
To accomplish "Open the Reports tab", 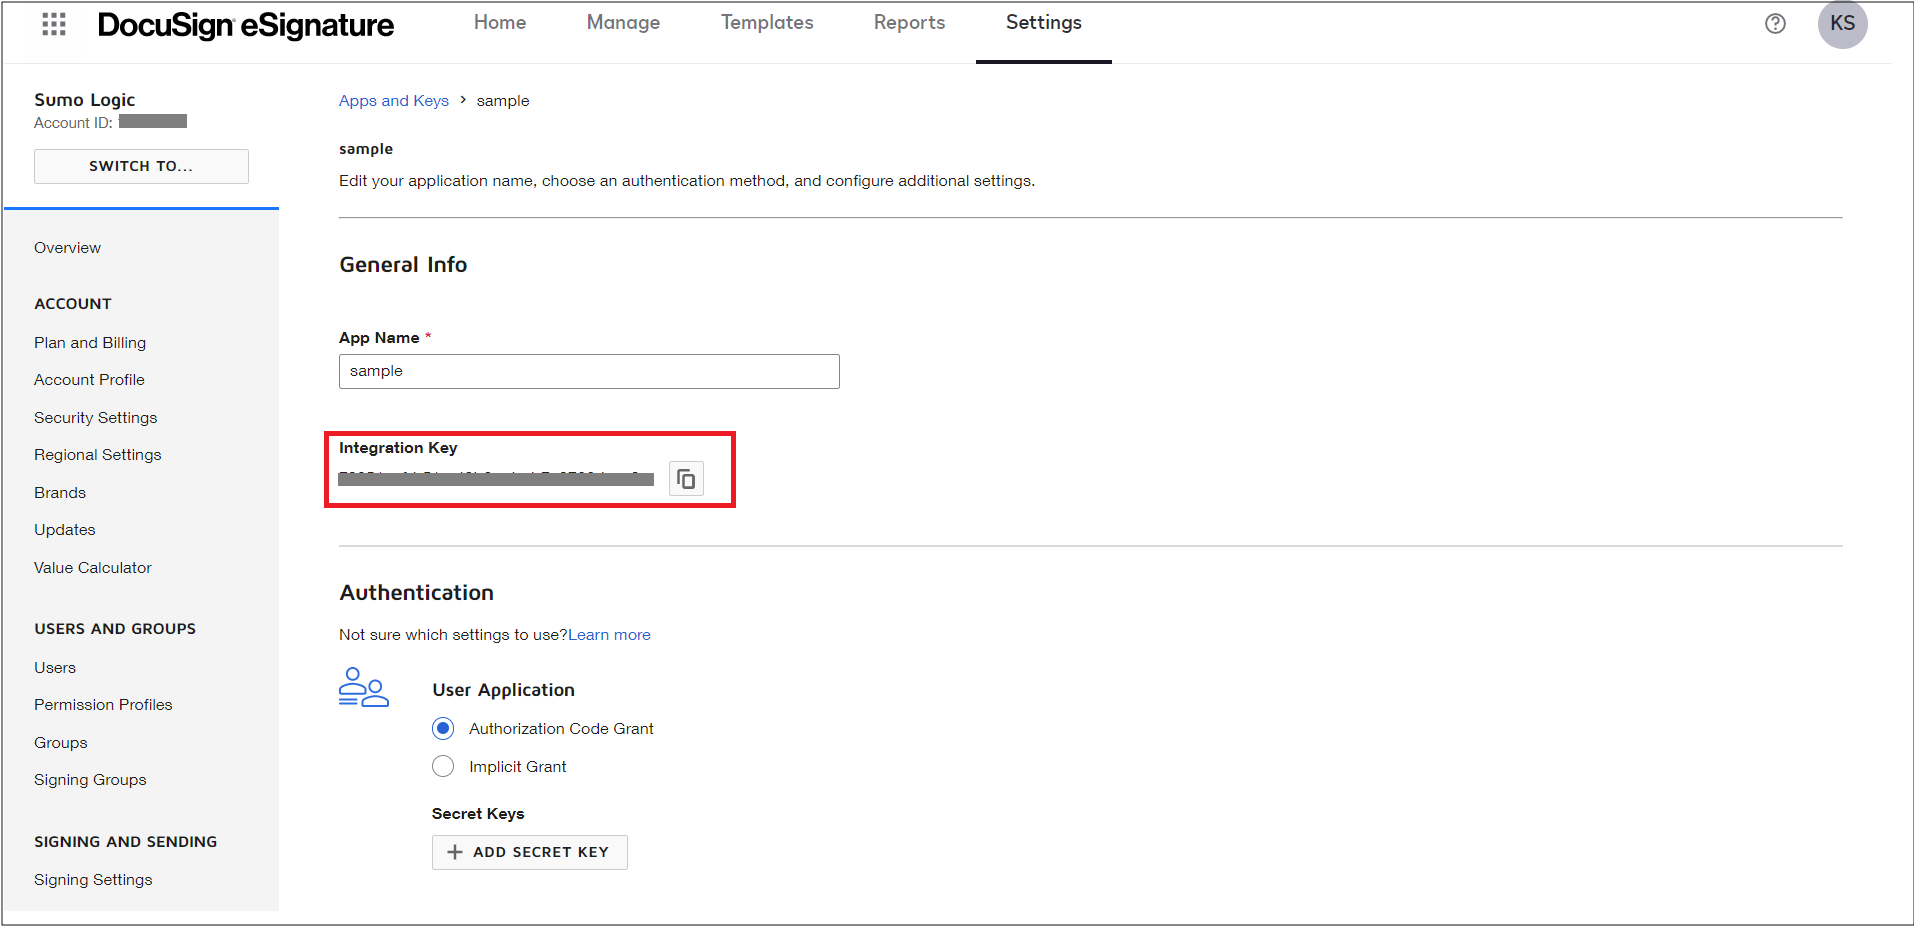I will (908, 22).
